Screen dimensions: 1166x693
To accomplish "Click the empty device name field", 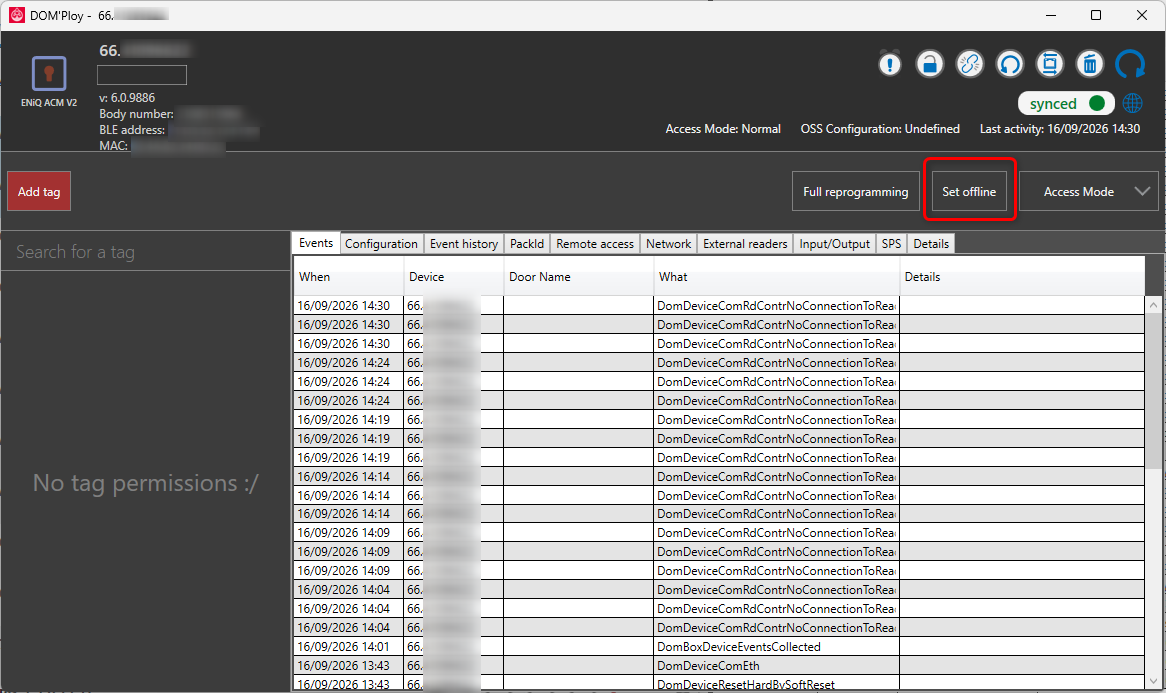I will 142,75.
